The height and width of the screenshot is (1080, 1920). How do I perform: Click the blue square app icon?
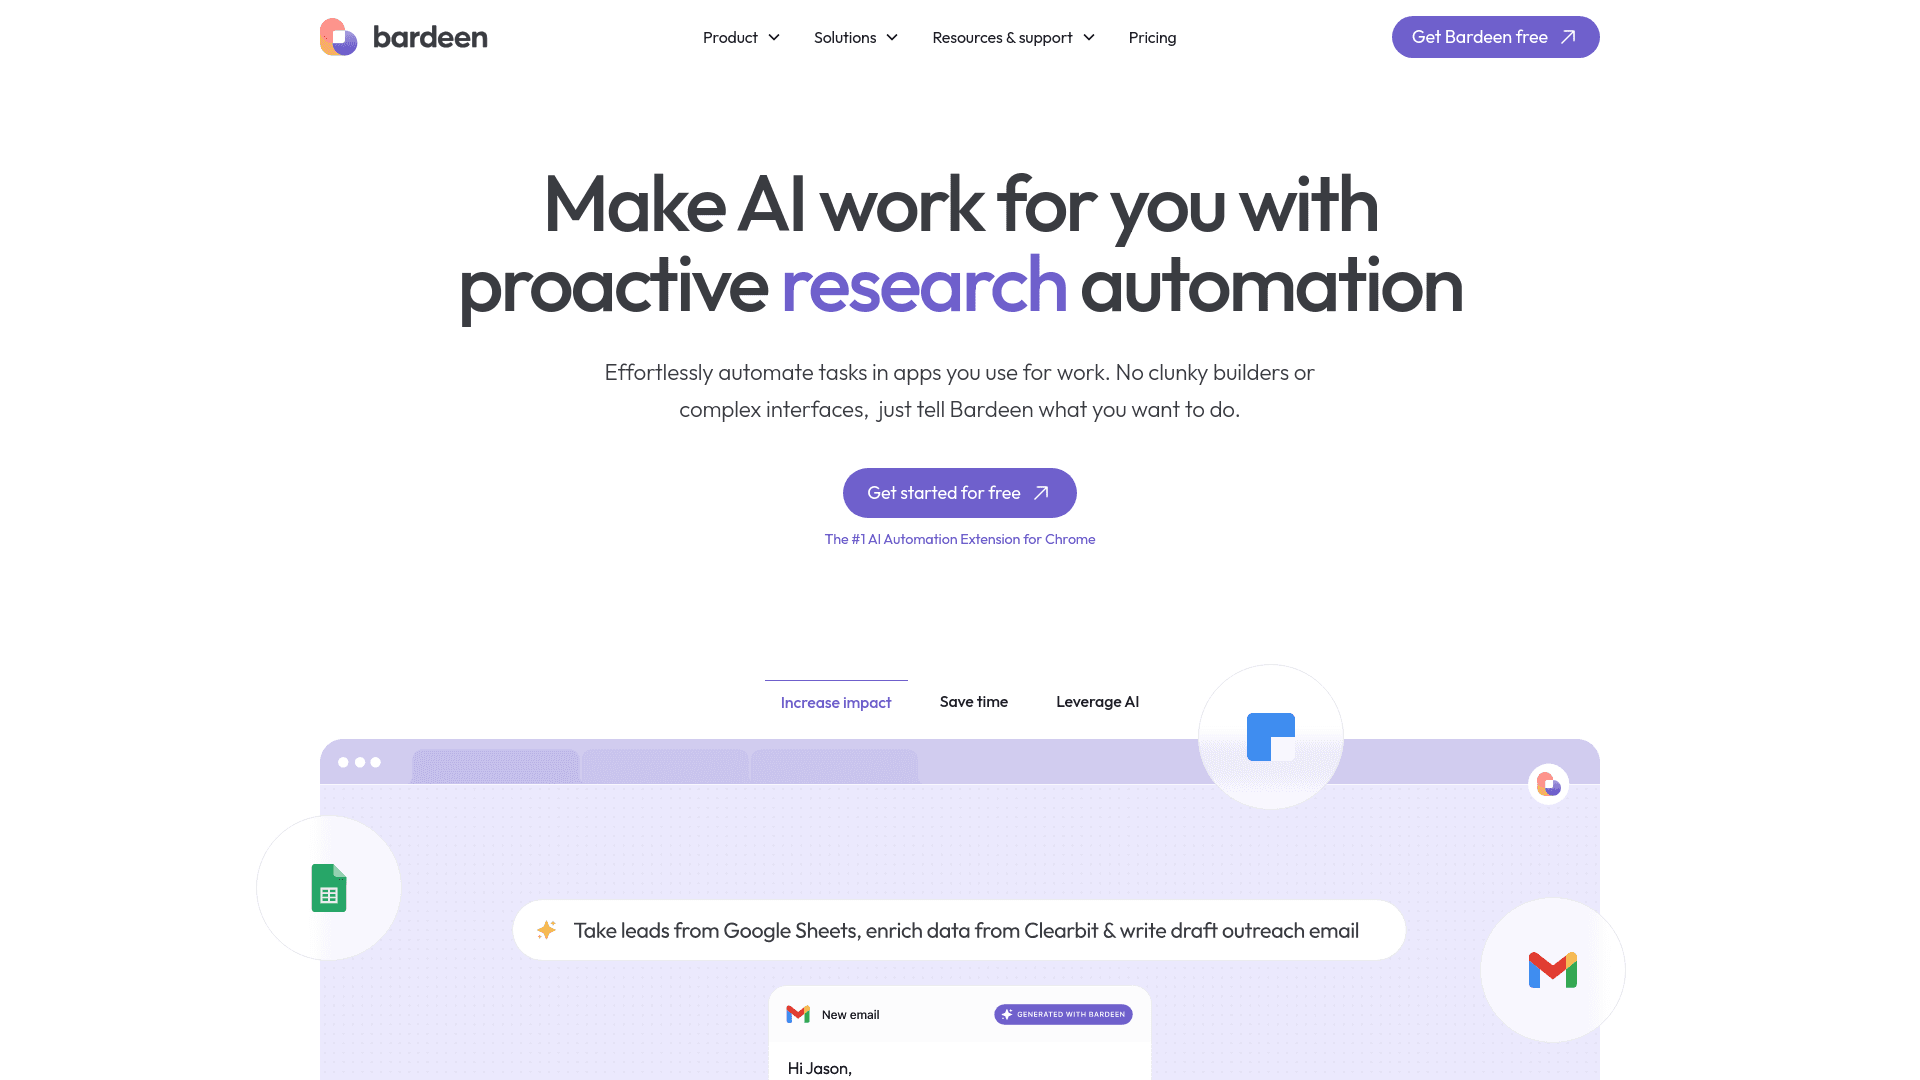click(x=1270, y=736)
